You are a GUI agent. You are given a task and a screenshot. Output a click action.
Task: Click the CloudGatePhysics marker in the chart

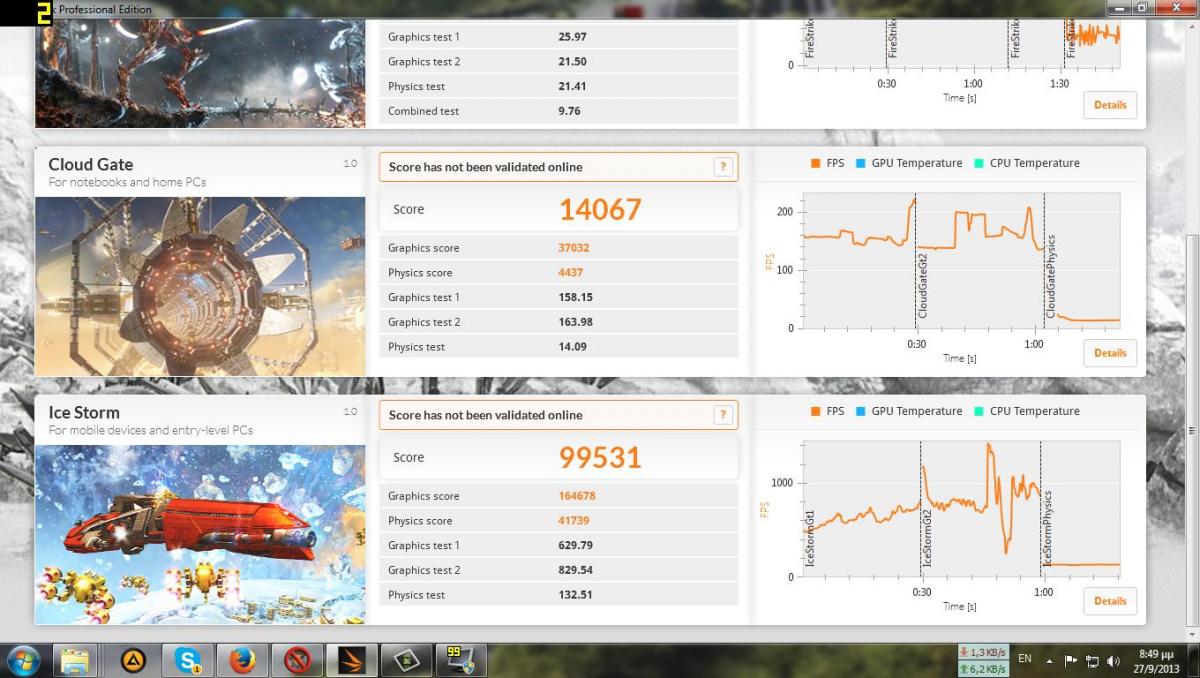(1051, 277)
